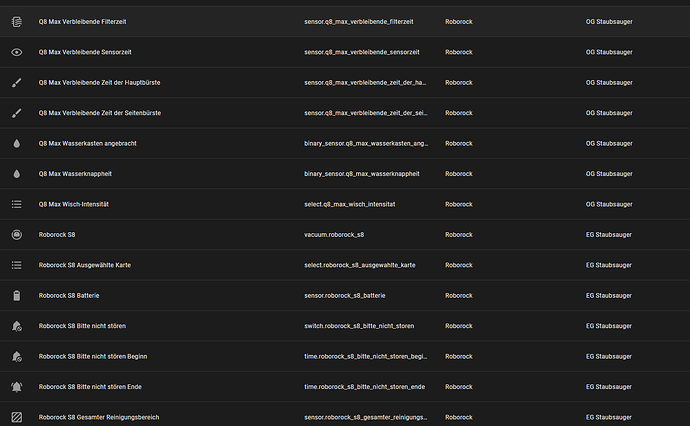This screenshot has width=690, height=426.
Task: Open Roborock S8 Bitte nicht stören Ende
Action: [90, 387]
